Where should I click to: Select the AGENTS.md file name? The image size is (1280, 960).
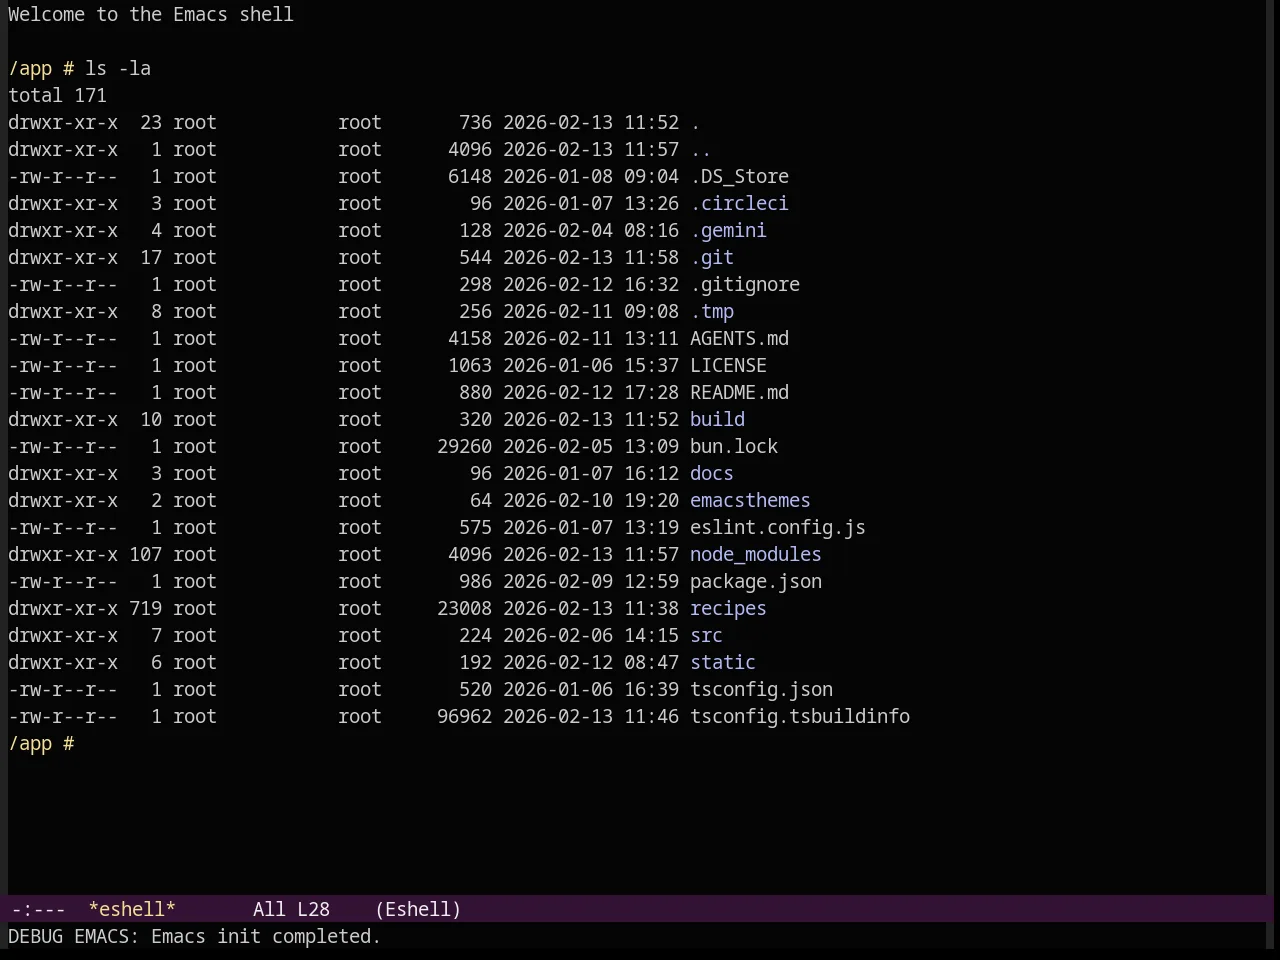click(739, 339)
